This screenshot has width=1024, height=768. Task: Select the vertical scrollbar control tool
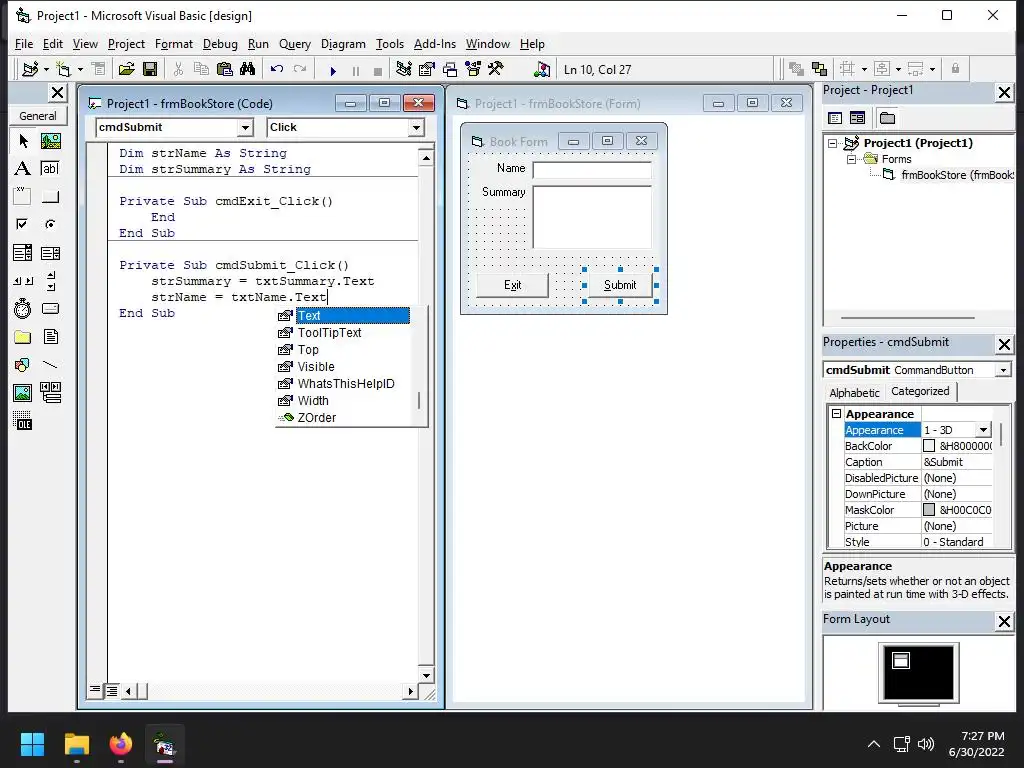(50, 281)
